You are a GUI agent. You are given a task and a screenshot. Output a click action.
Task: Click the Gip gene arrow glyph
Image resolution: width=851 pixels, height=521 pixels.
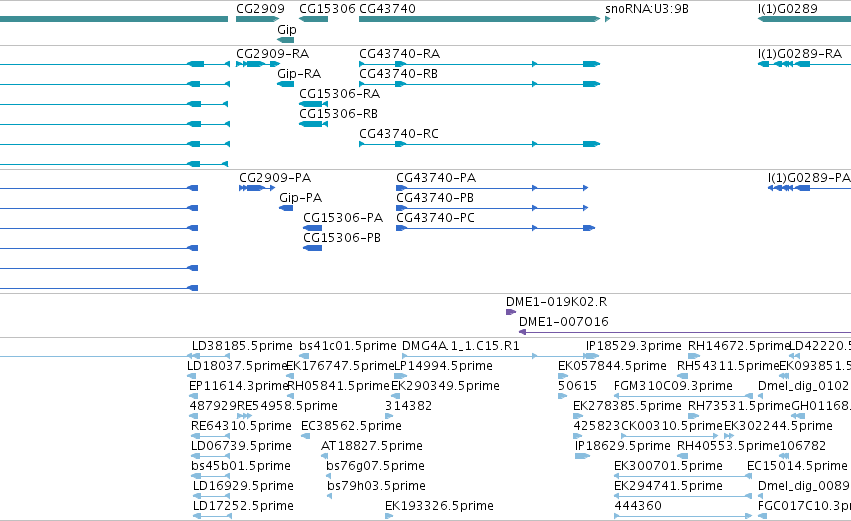[285, 40]
